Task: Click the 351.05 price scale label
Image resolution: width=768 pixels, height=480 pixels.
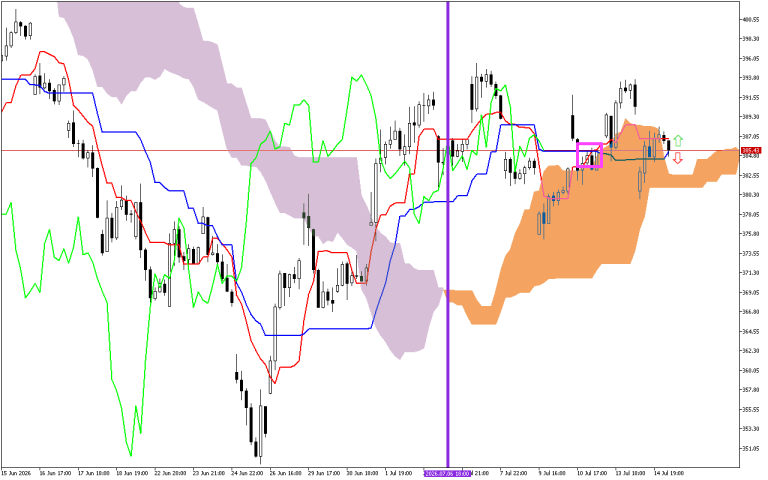Action: click(x=751, y=448)
